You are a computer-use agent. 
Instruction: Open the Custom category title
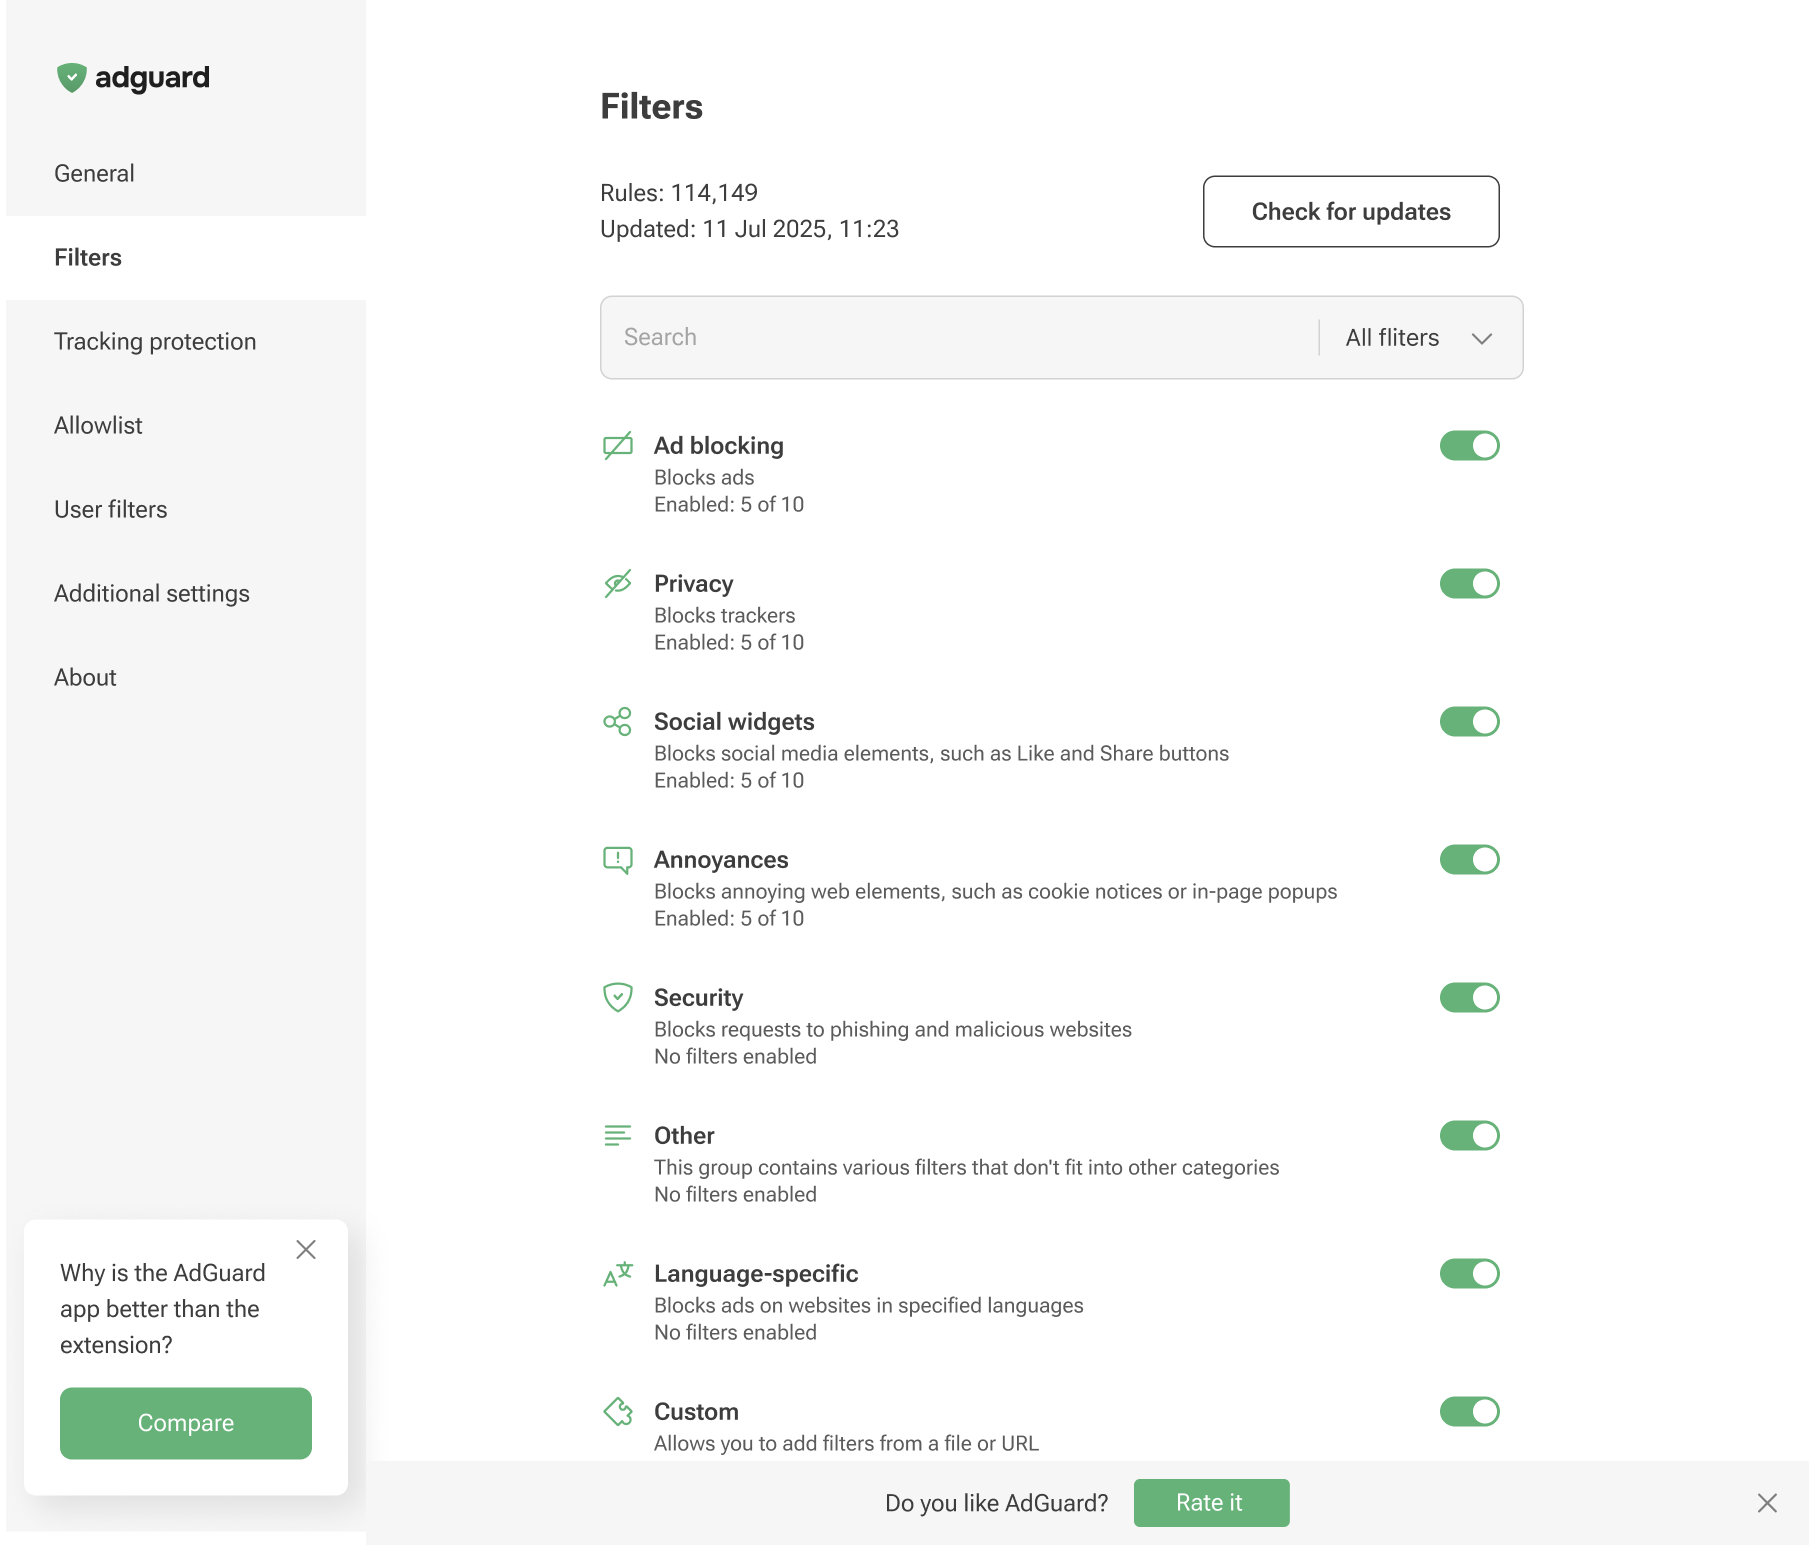point(696,1412)
